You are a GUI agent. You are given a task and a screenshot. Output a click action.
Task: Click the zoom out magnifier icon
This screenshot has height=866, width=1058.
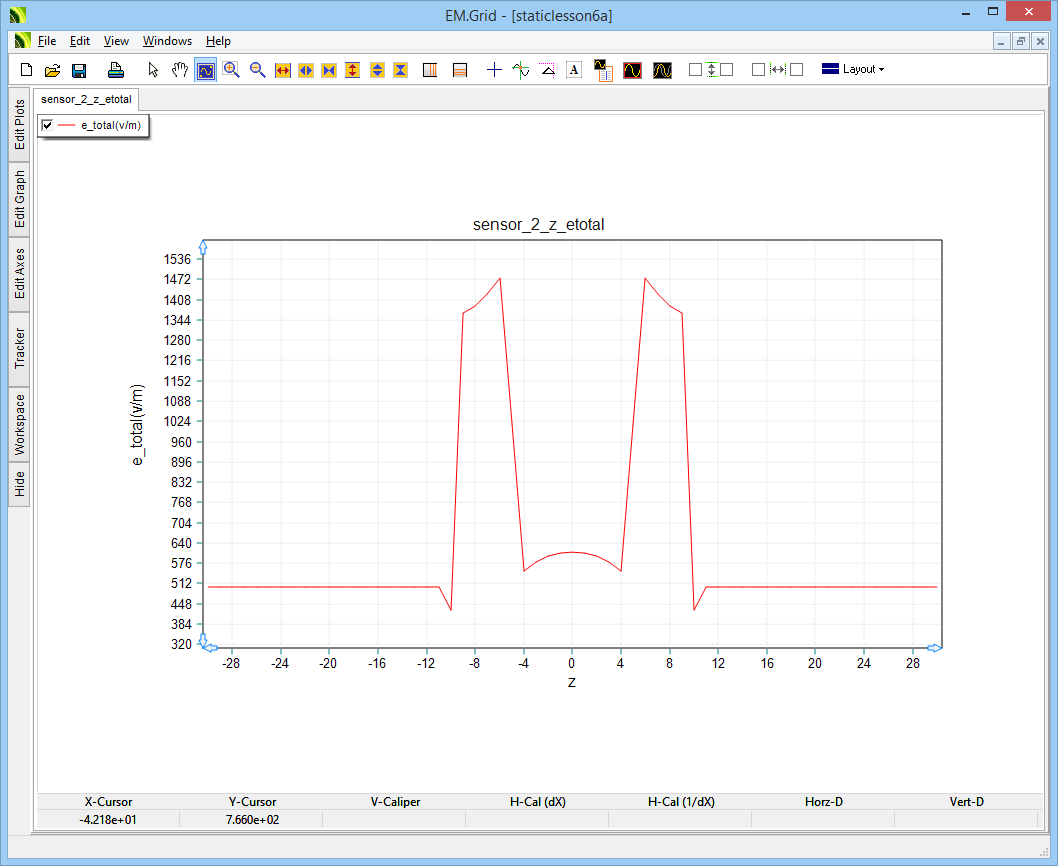(258, 70)
